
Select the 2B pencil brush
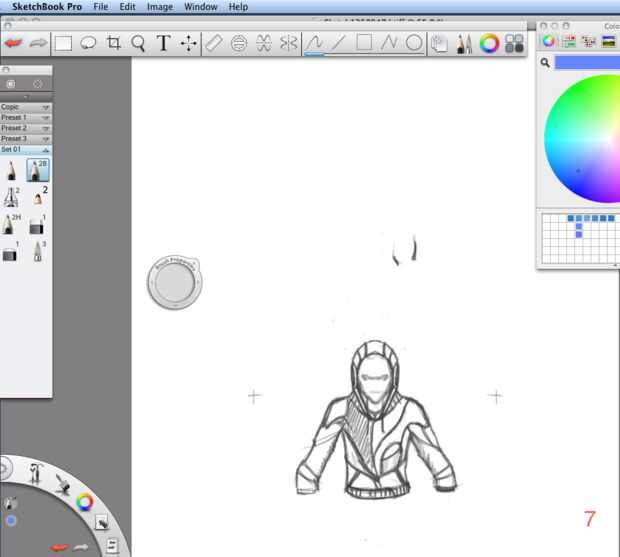pyautogui.click(x=38, y=170)
